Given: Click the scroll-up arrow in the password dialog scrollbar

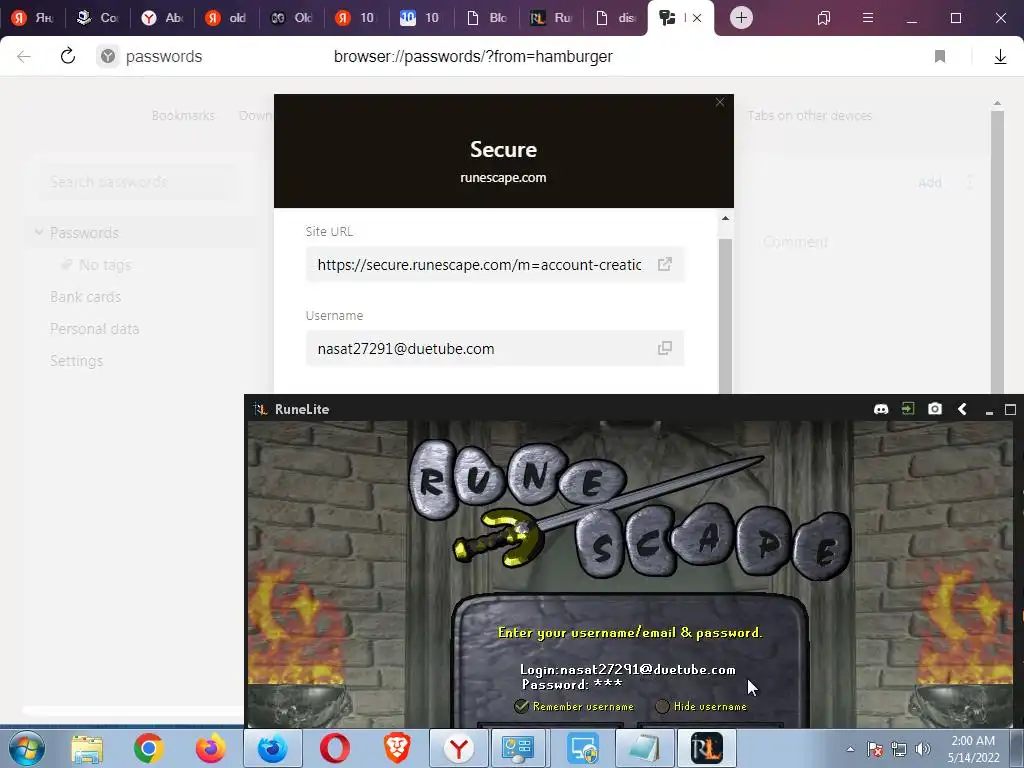Looking at the screenshot, I should tap(725, 218).
